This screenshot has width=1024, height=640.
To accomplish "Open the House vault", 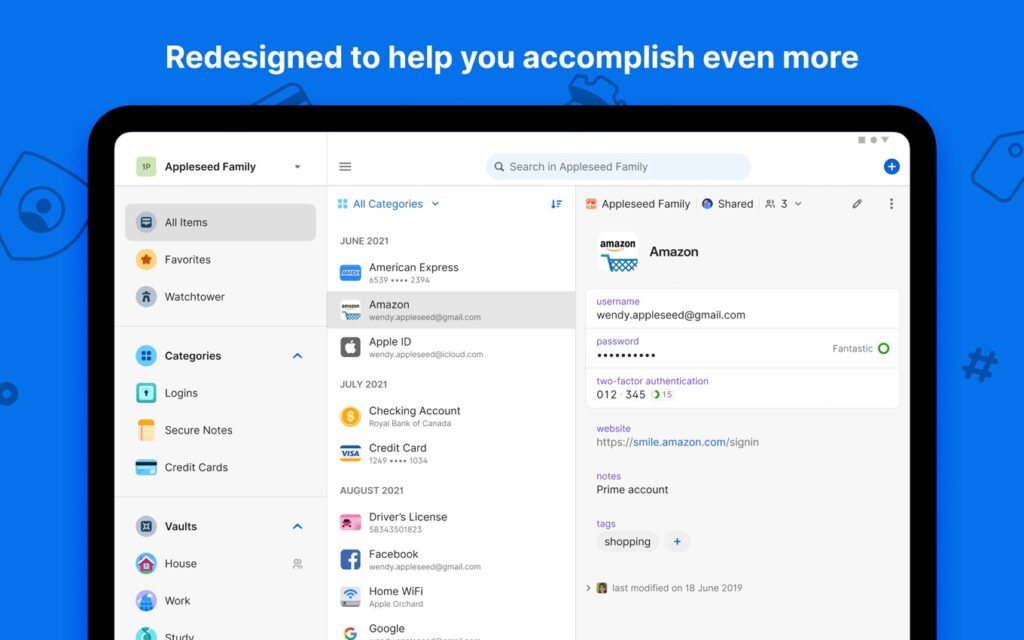I will 181,563.
